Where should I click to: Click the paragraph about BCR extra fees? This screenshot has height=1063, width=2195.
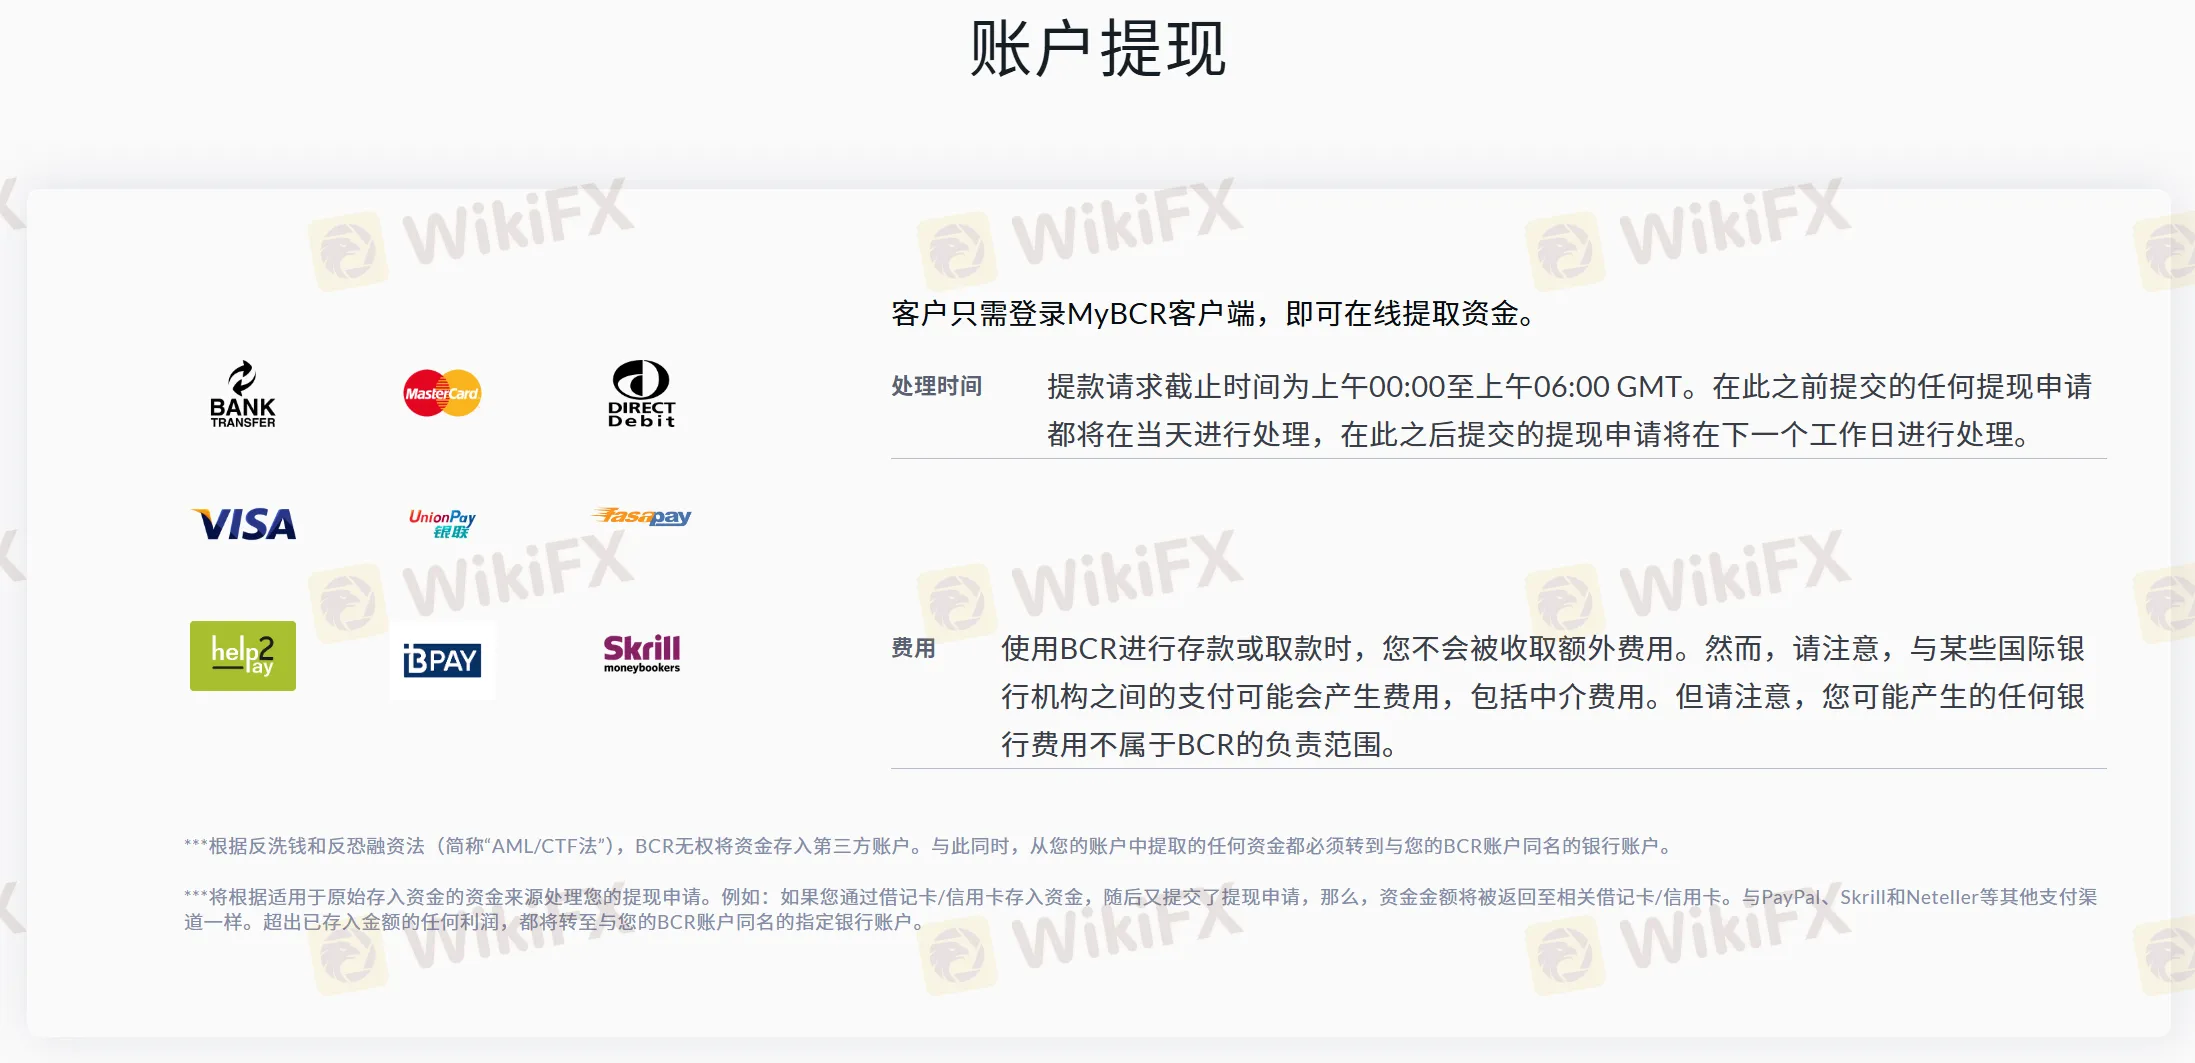[1542, 696]
